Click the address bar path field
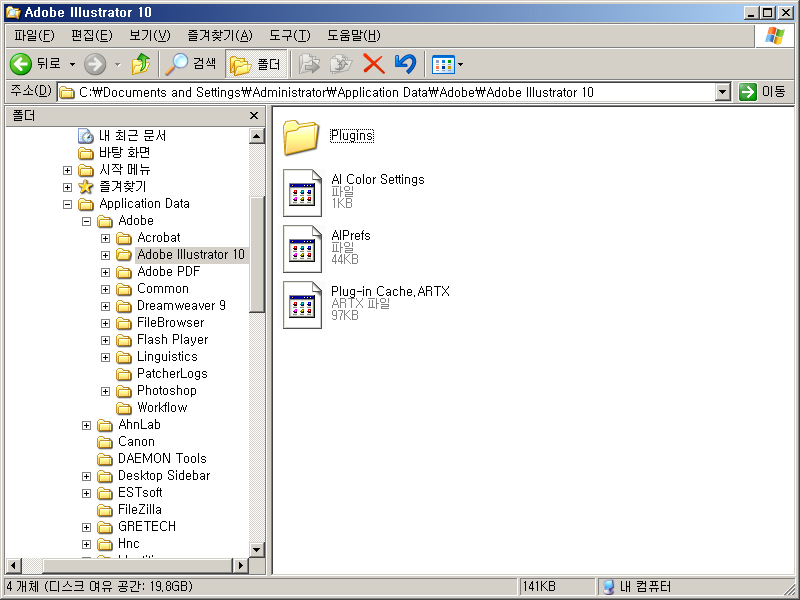The image size is (800, 600). click(x=386, y=92)
